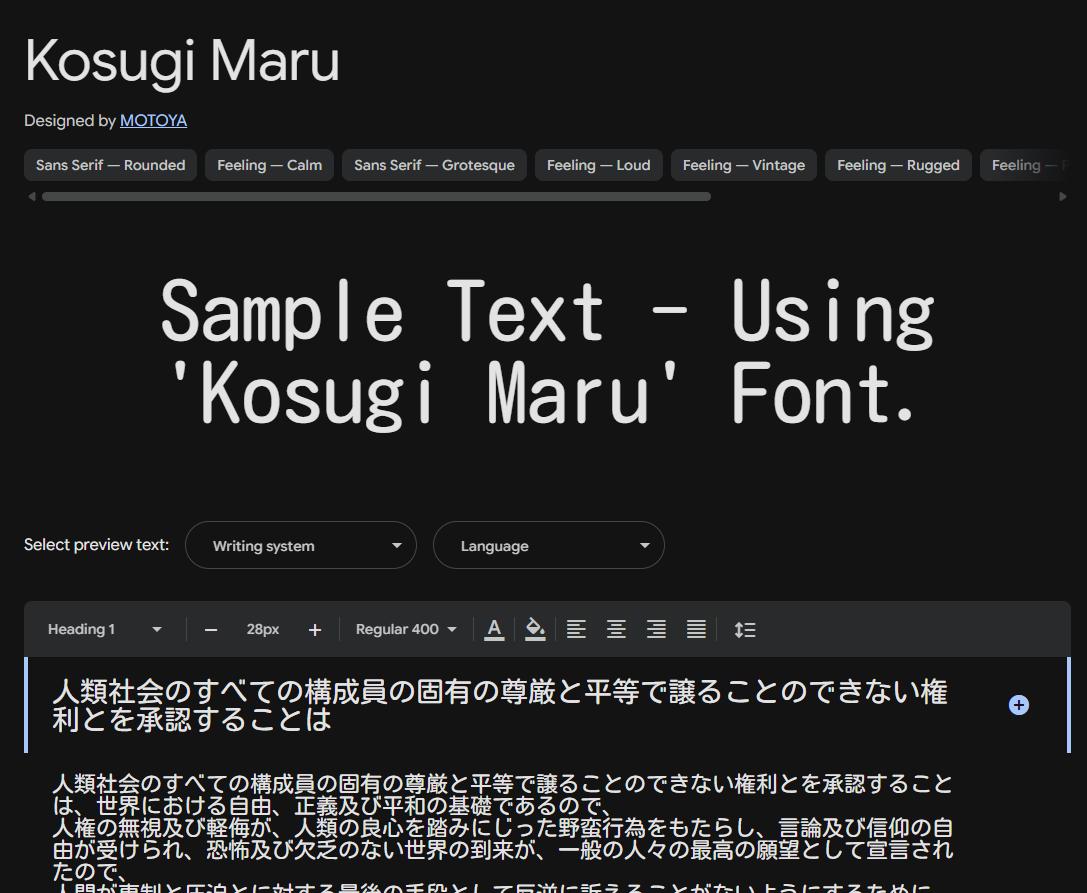
Task: Select the Feeling — Calm tag
Action: point(269,165)
